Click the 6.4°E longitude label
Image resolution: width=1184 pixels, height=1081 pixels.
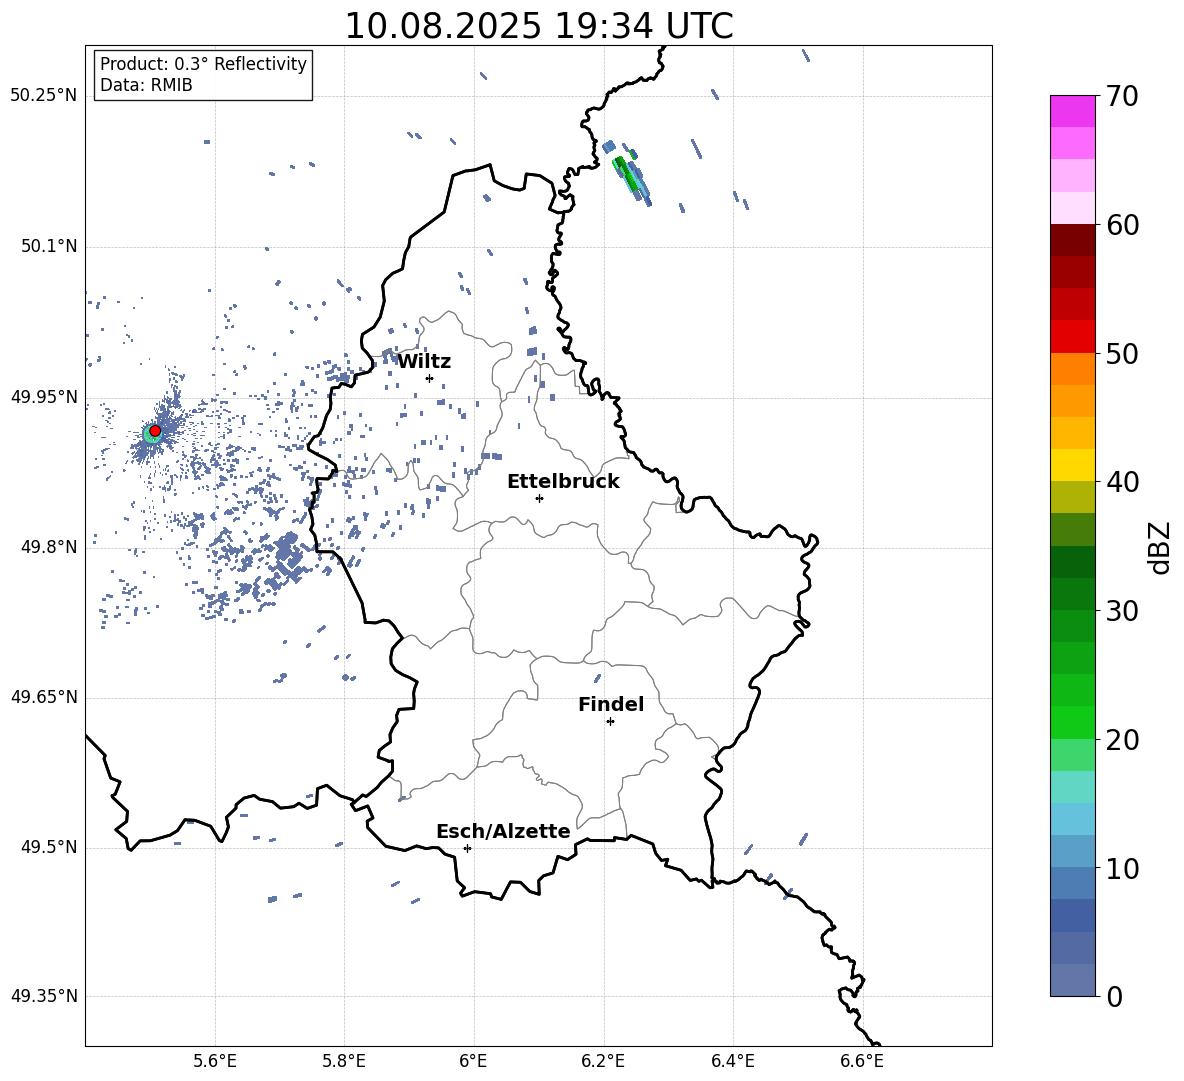(732, 1061)
